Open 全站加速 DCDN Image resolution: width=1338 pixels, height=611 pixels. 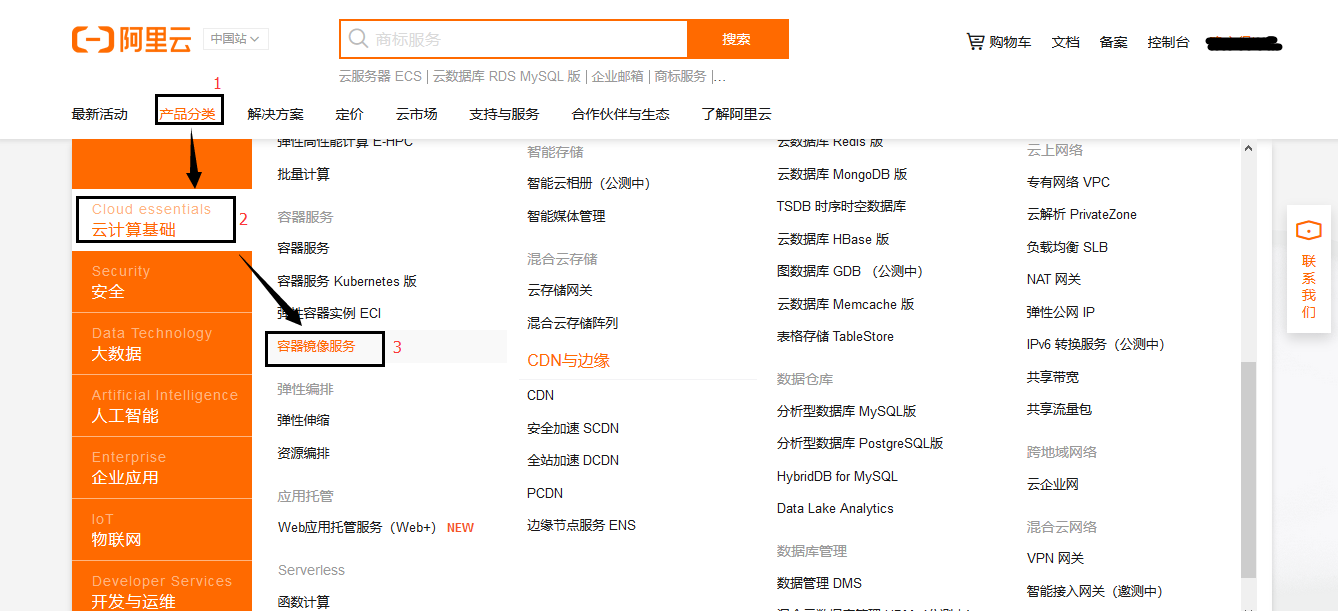tap(573, 460)
